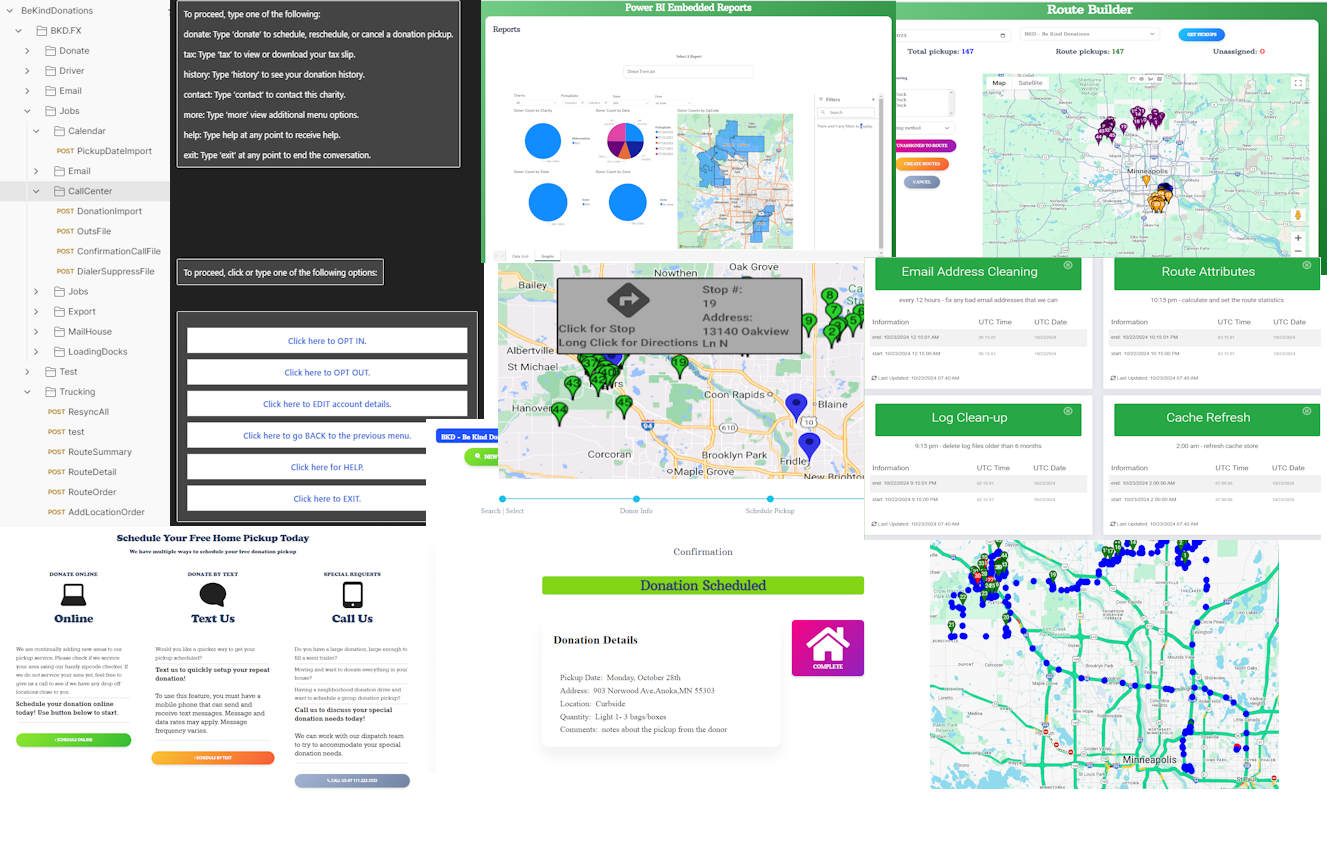Switch Route Builder map to Satellite view
Viewport: 1327px width, 865px height.
click(x=1030, y=83)
